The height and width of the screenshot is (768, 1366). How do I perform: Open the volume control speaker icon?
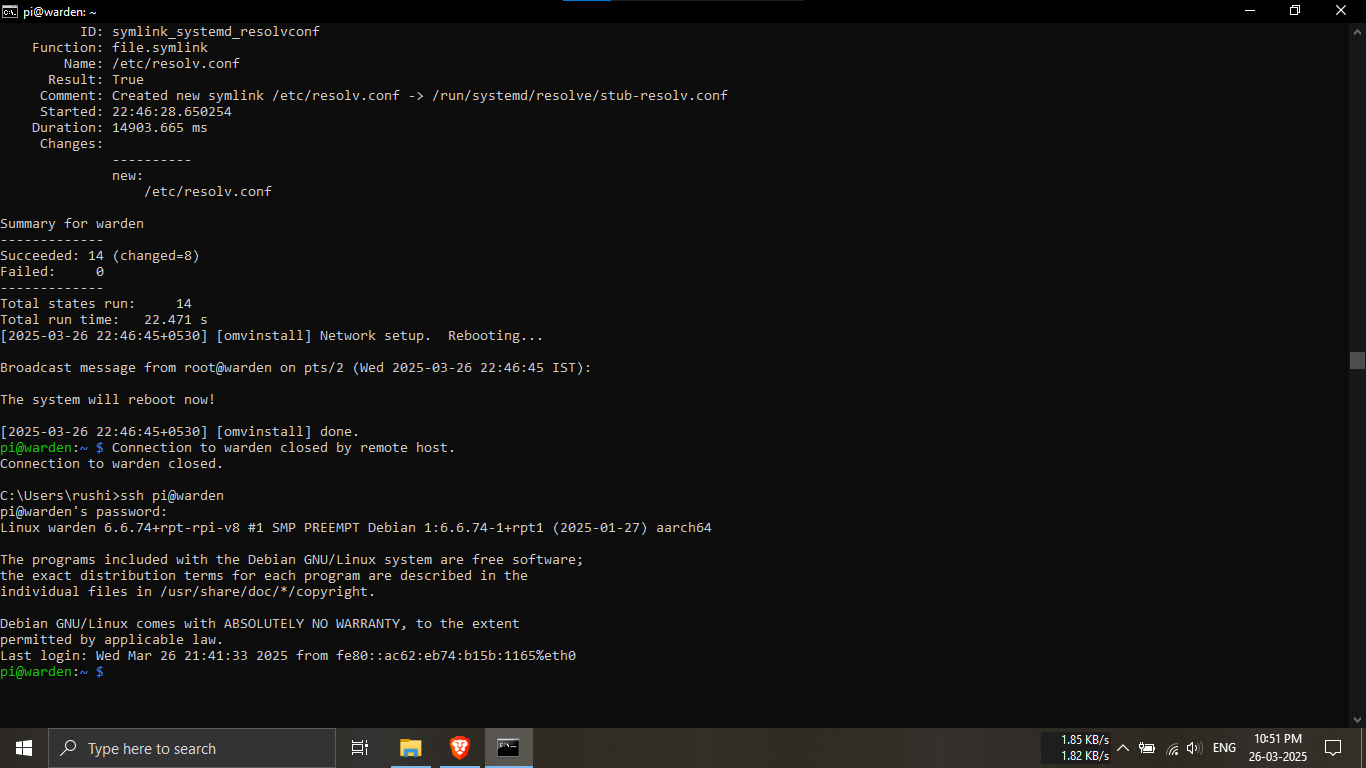pyautogui.click(x=1194, y=748)
